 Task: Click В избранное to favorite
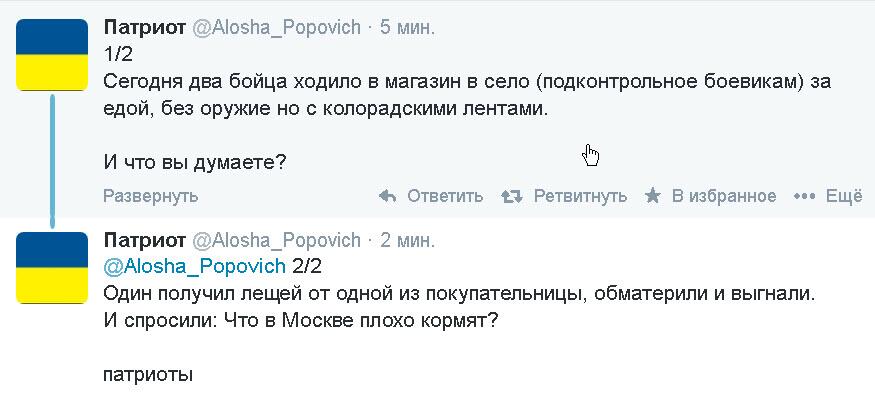click(724, 196)
